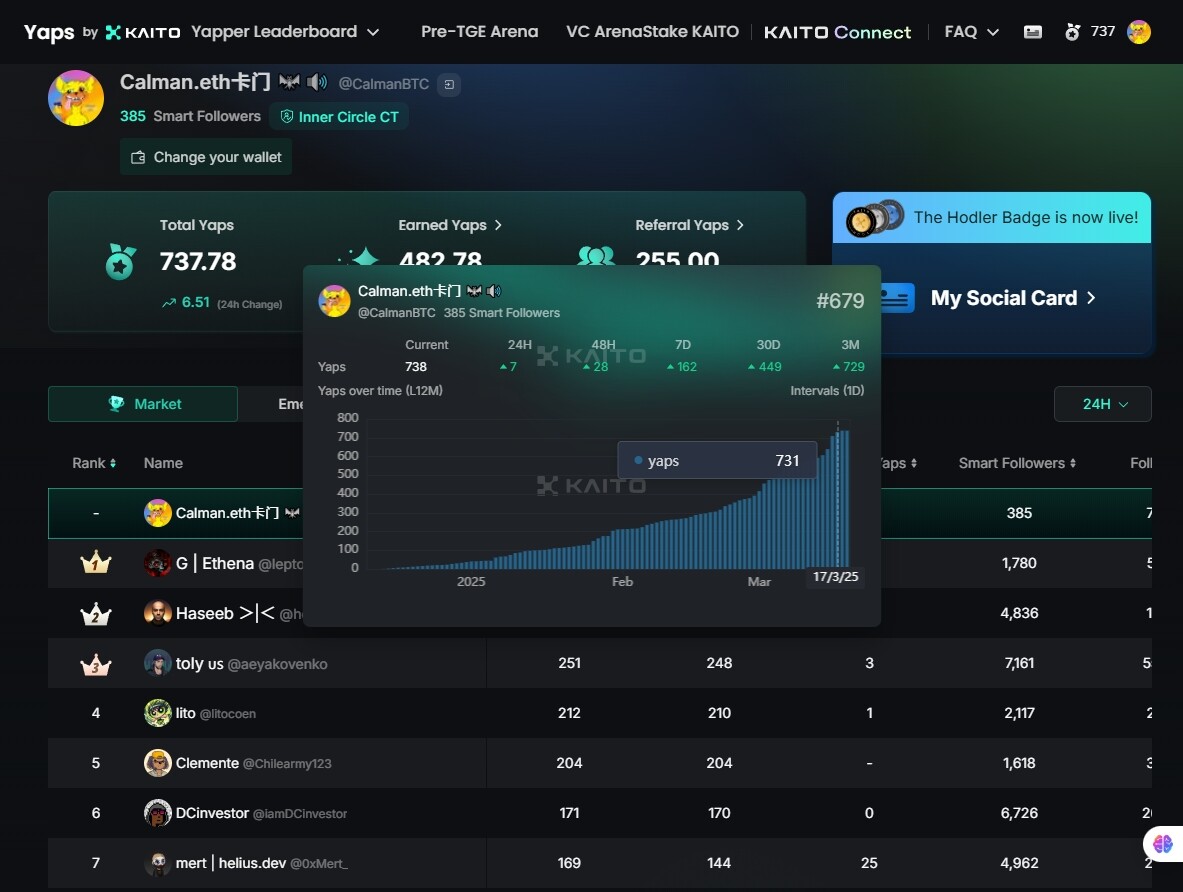Click DCinvestor avatar icon

(x=158, y=813)
